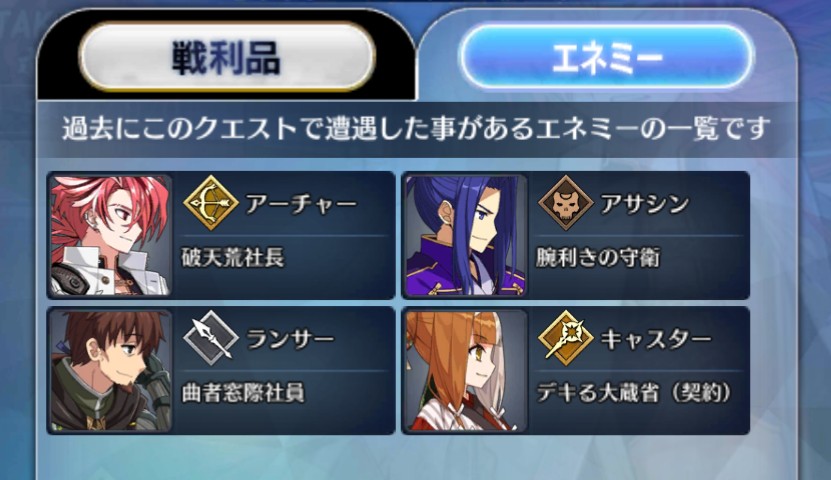Click the gold Caster staff class icon
831x480 pixels.
point(565,338)
